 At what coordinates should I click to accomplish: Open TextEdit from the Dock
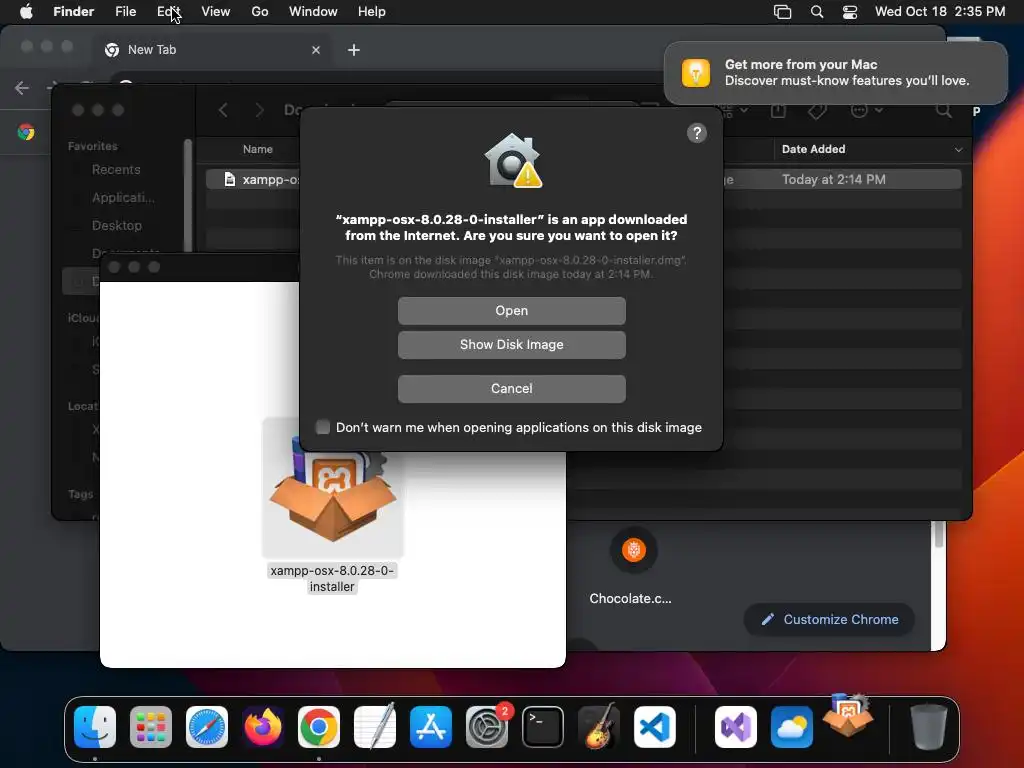(375, 727)
